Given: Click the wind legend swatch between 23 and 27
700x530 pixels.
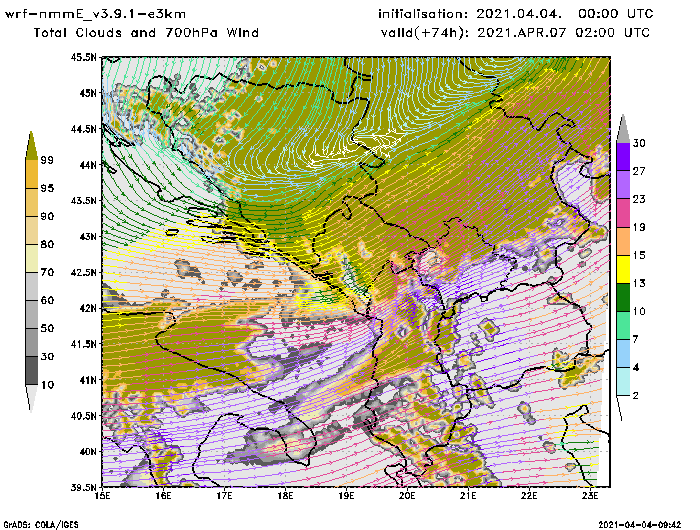Looking at the screenshot, I should pos(623,185).
